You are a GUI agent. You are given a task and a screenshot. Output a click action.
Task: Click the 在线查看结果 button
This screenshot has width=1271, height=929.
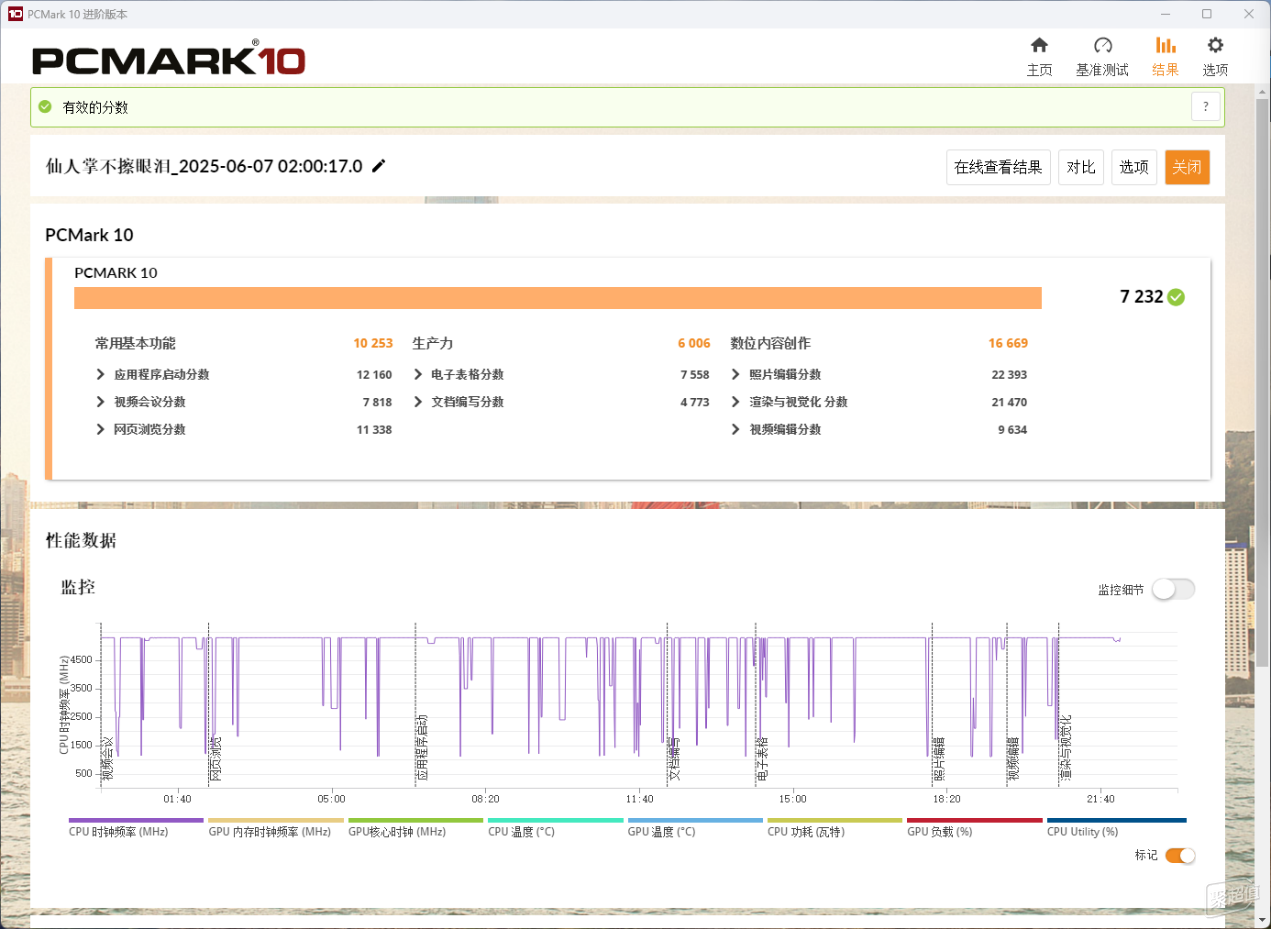click(x=998, y=167)
